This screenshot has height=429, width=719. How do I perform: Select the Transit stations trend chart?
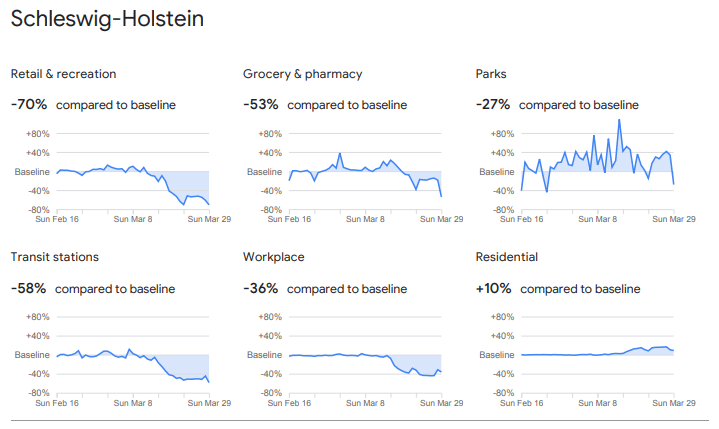(133, 355)
